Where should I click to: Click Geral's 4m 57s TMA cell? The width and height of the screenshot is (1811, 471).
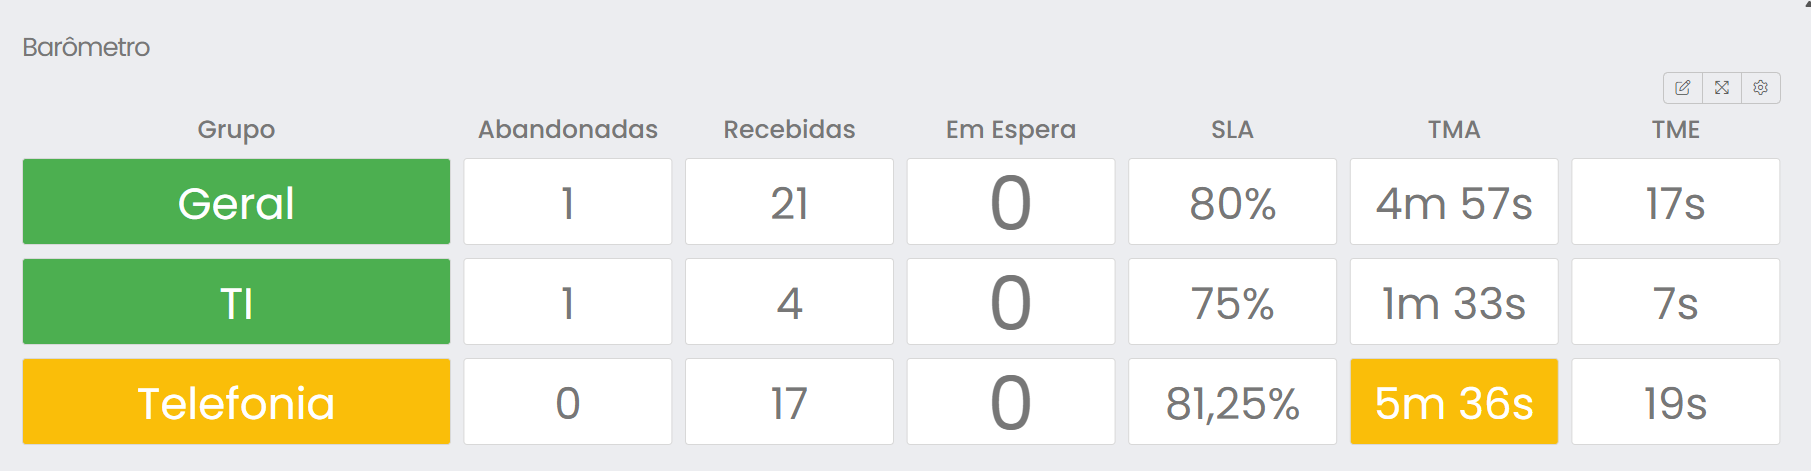(x=1454, y=202)
